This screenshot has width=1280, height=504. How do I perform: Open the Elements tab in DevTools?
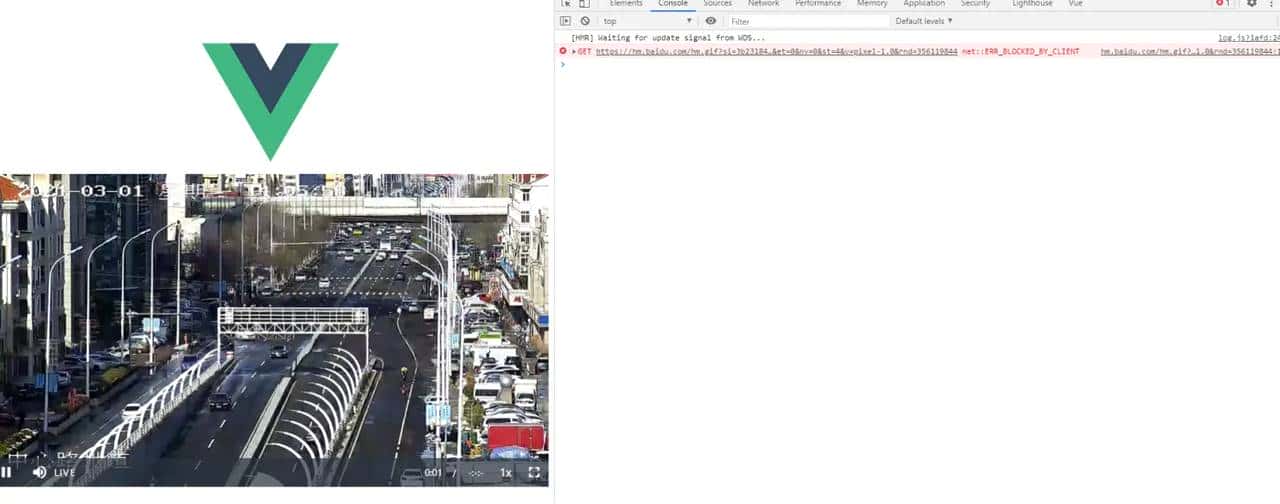[x=626, y=4]
